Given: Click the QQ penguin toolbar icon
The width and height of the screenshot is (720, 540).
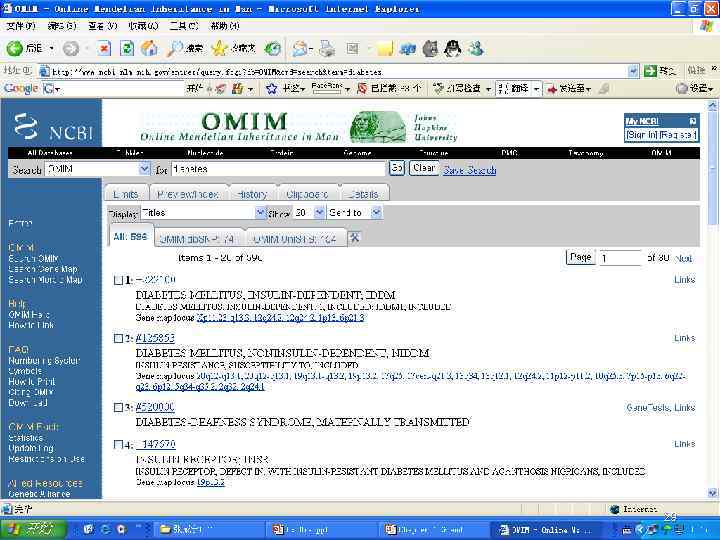Looking at the screenshot, I should point(453,48).
